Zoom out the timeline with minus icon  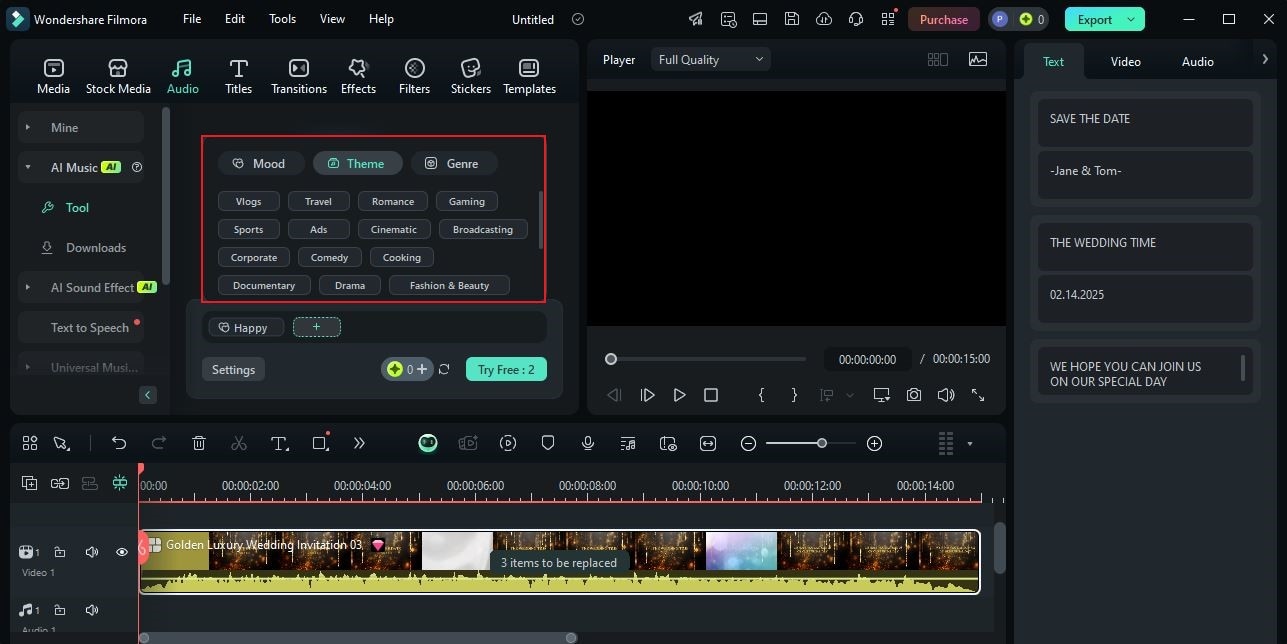pos(748,443)
